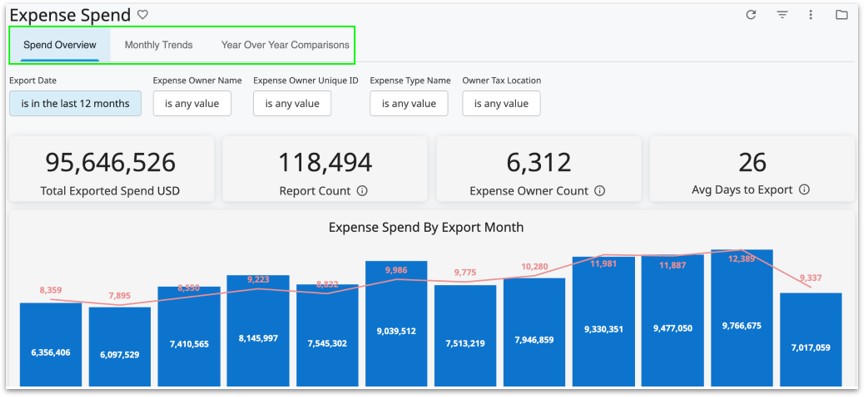Click the 26 average days value

coord(752,162)
